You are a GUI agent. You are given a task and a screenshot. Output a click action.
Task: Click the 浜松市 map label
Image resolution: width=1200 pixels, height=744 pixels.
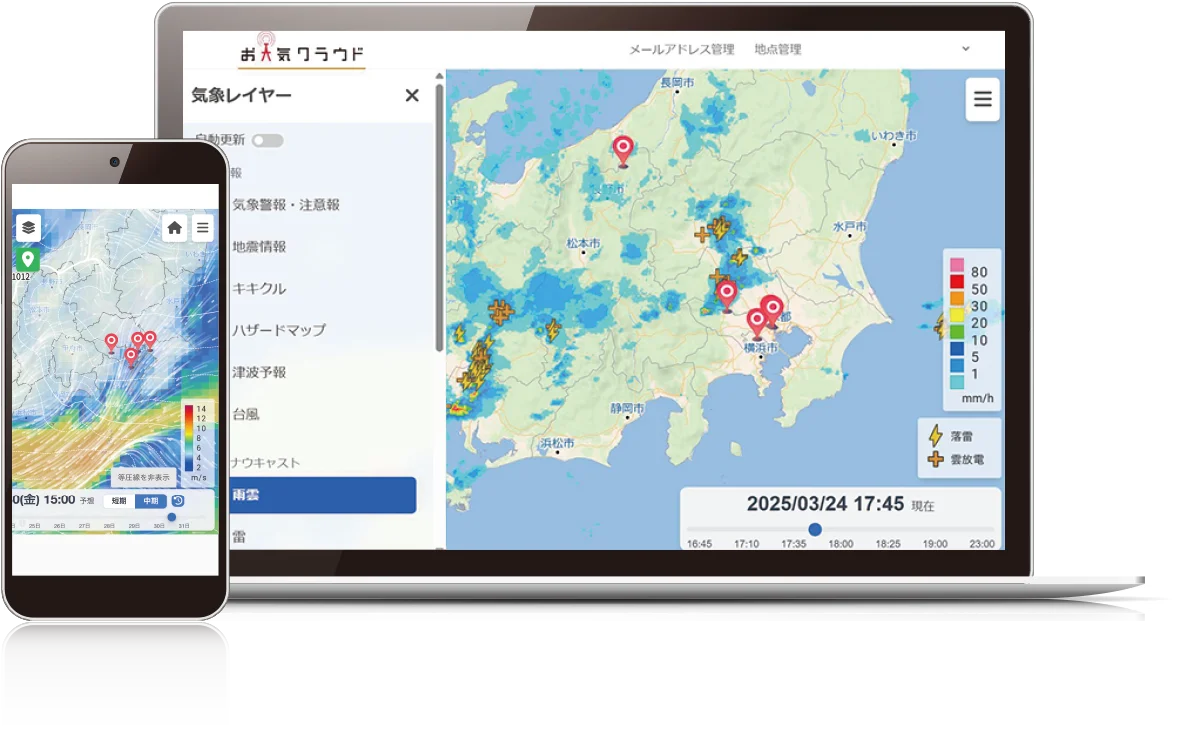[557, 443]
